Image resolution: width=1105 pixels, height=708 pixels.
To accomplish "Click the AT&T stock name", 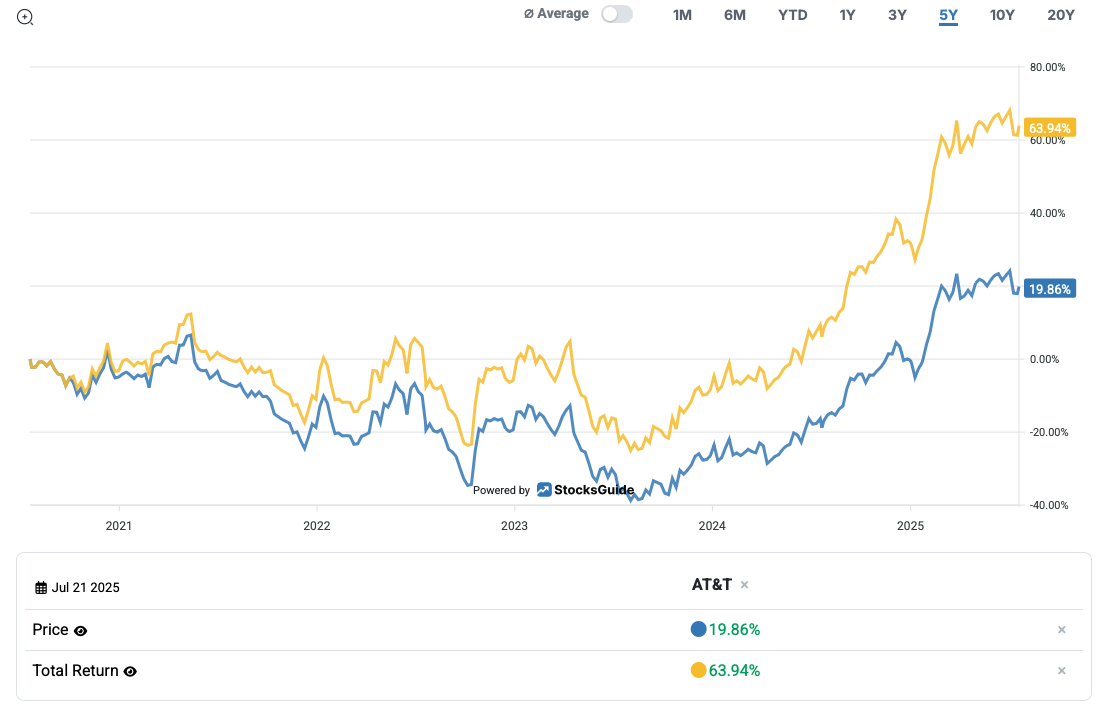I will (x=712, y=585).
